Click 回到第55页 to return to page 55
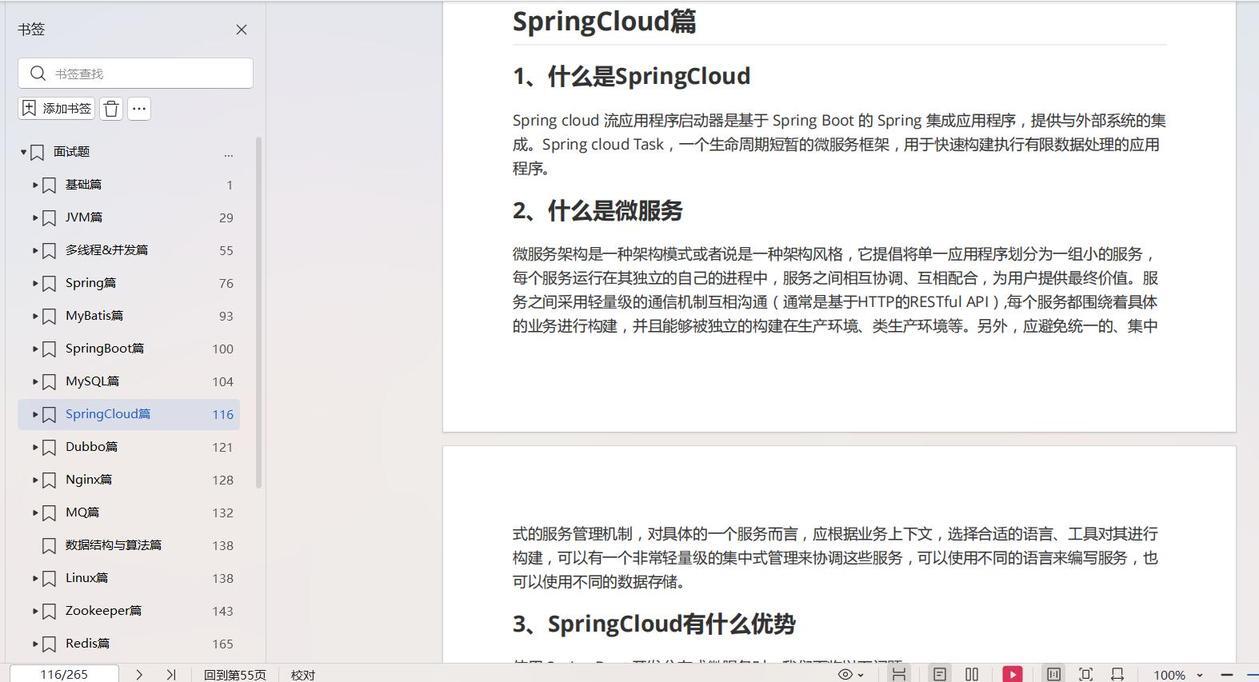This screenshot has width=1259, height=682. tap(235, 675)
